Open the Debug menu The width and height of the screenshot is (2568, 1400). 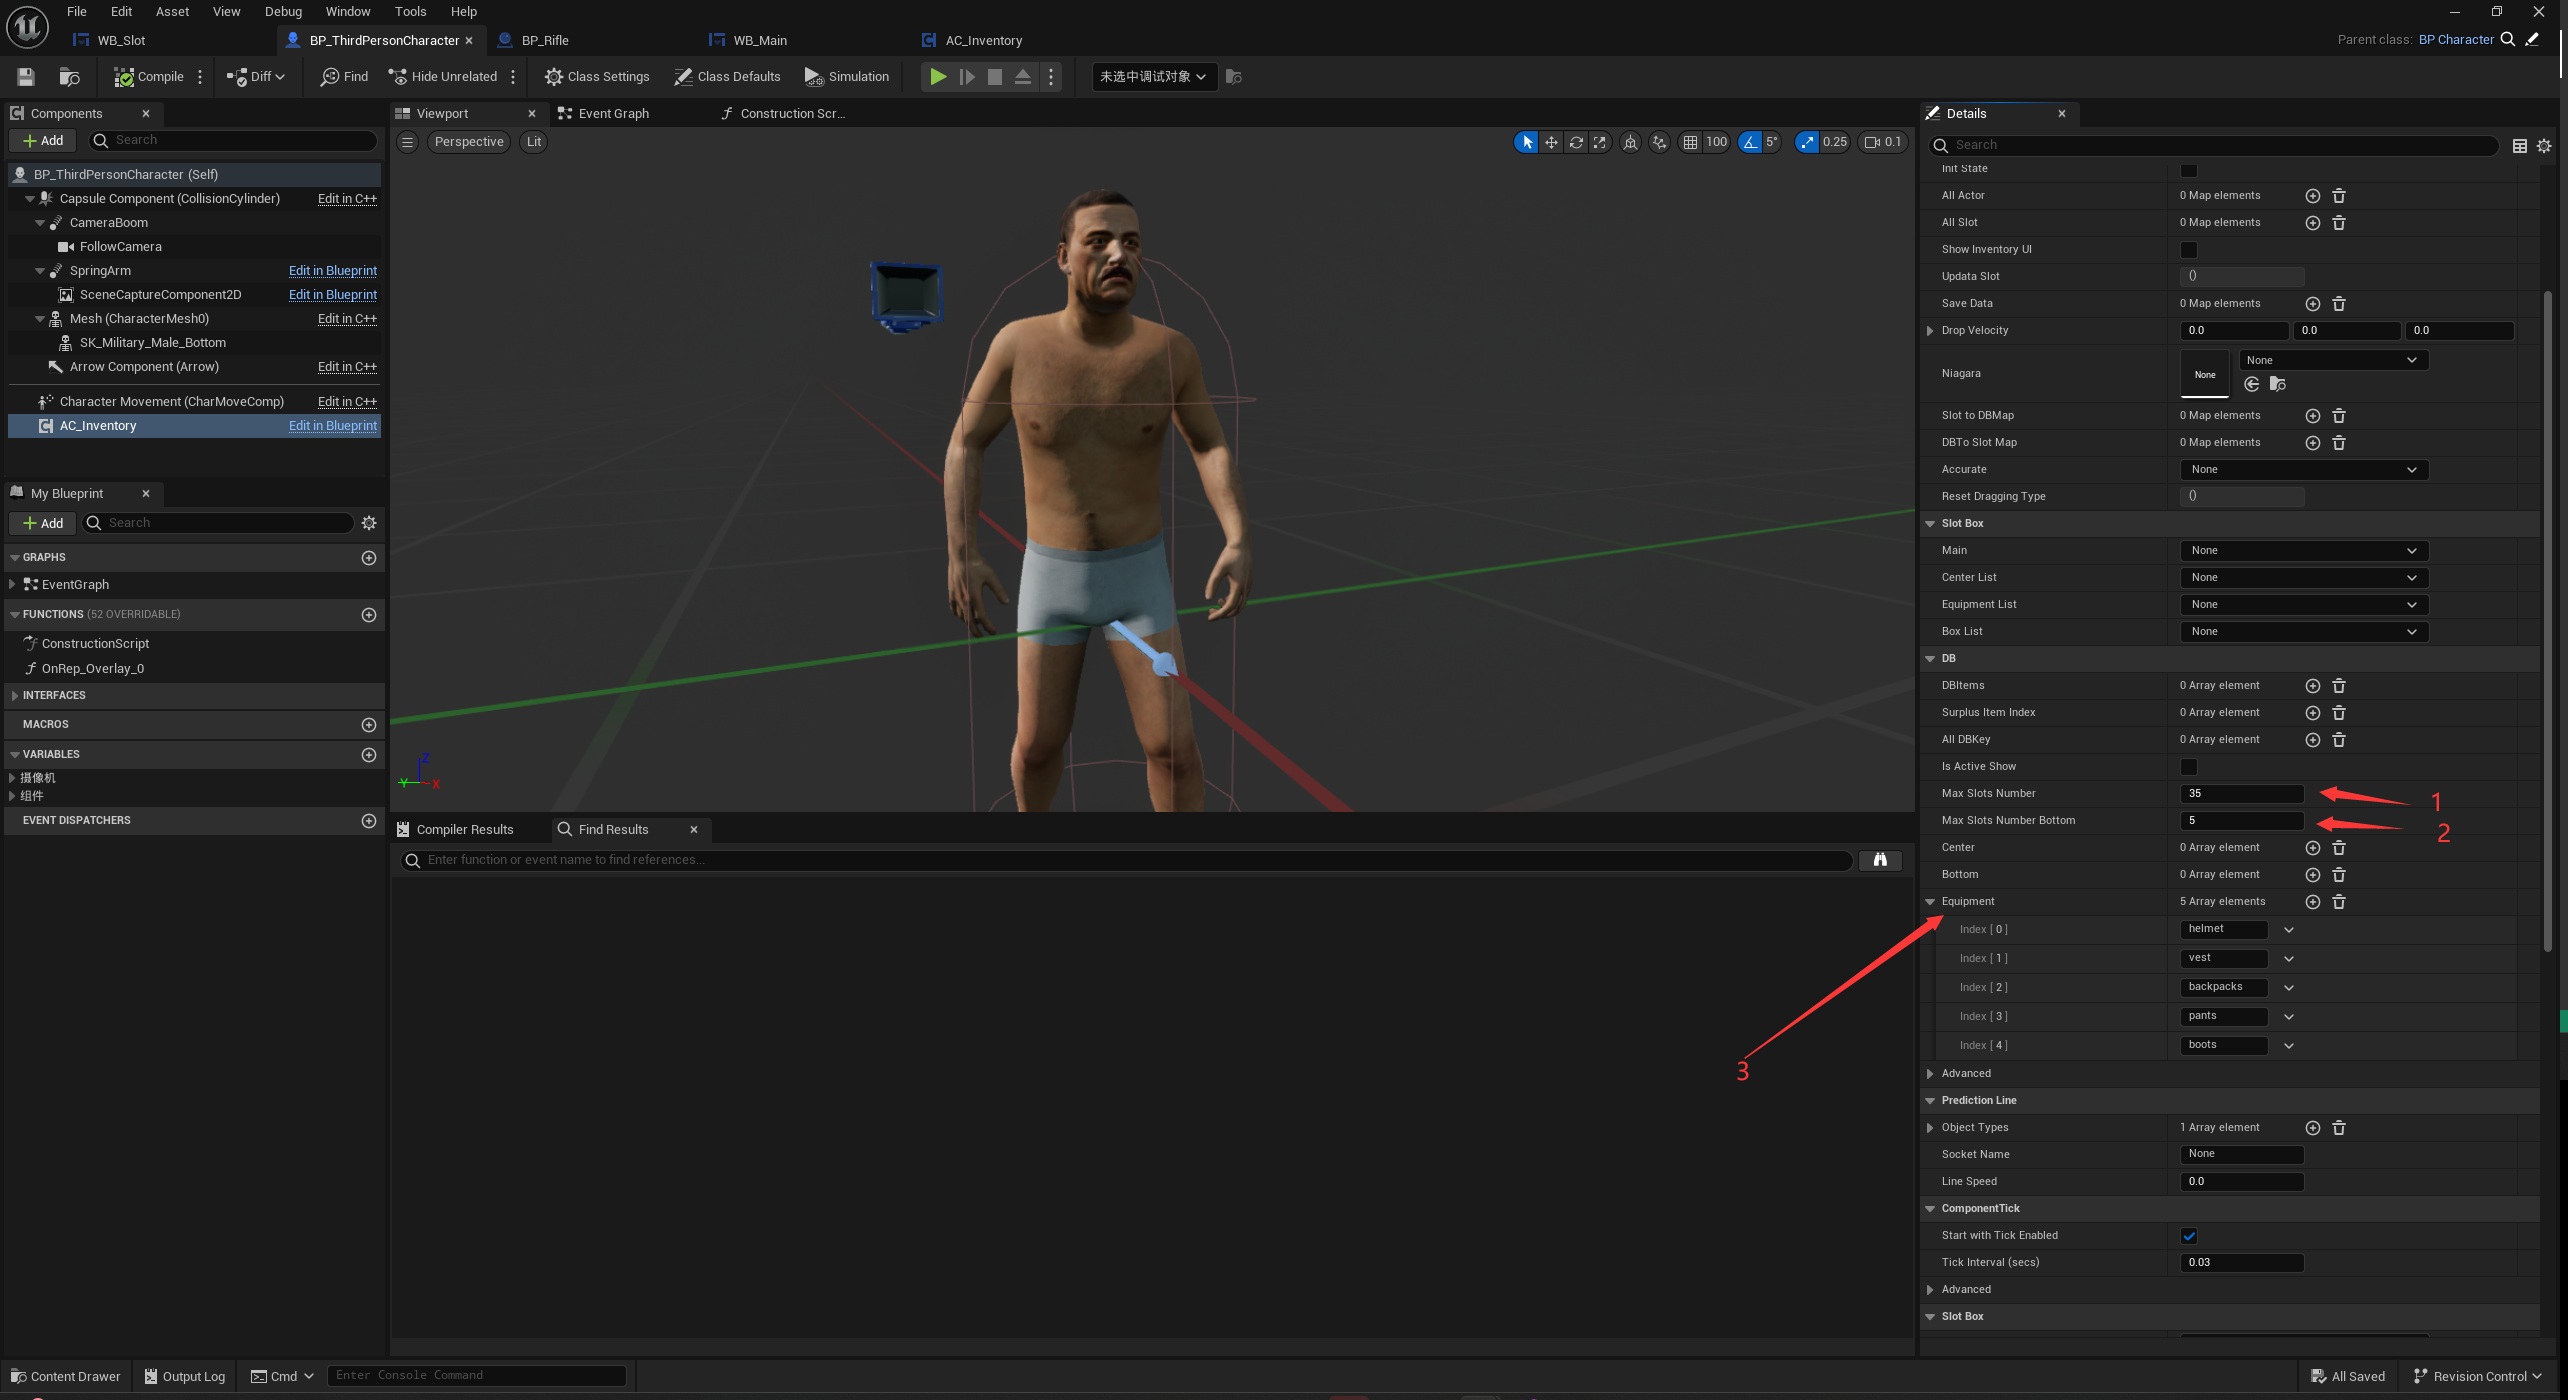tap(283, 12)
